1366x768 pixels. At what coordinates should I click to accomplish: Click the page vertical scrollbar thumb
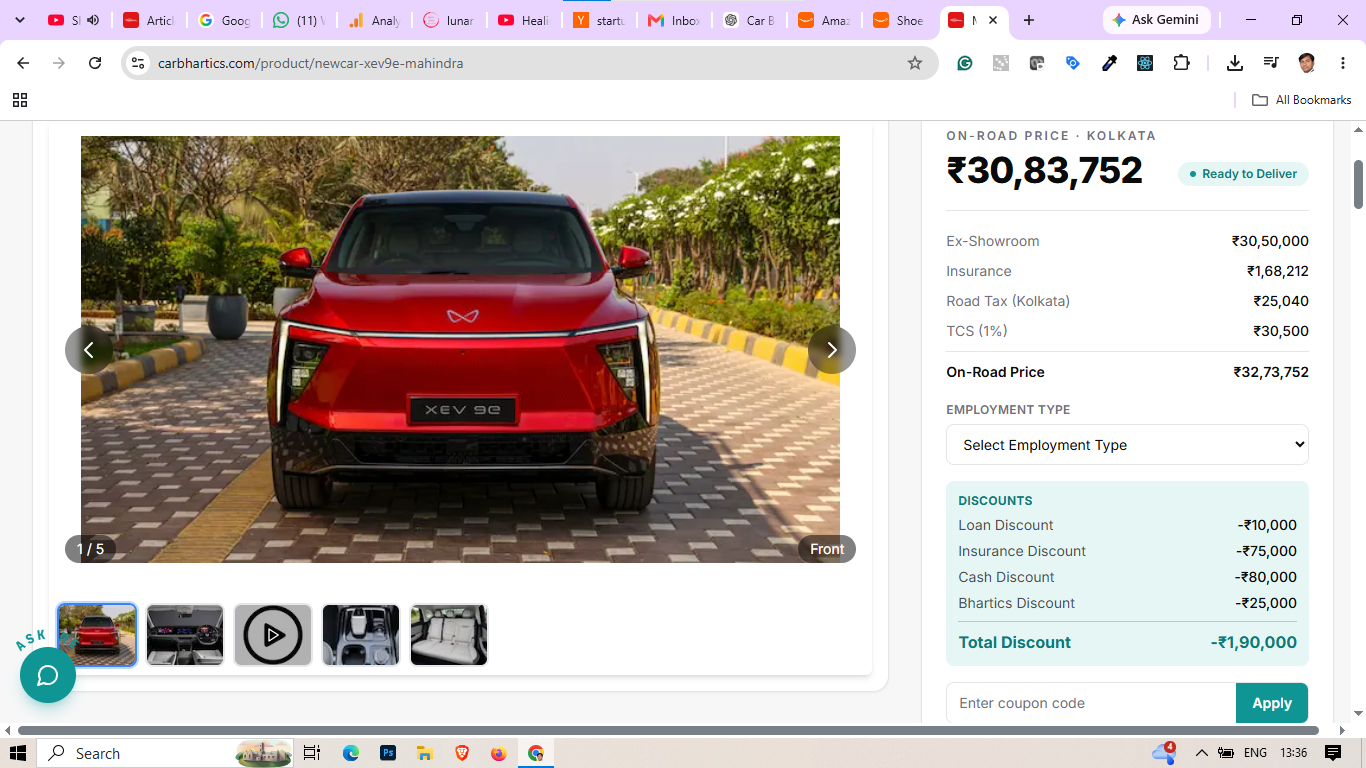click(1359, 184)
